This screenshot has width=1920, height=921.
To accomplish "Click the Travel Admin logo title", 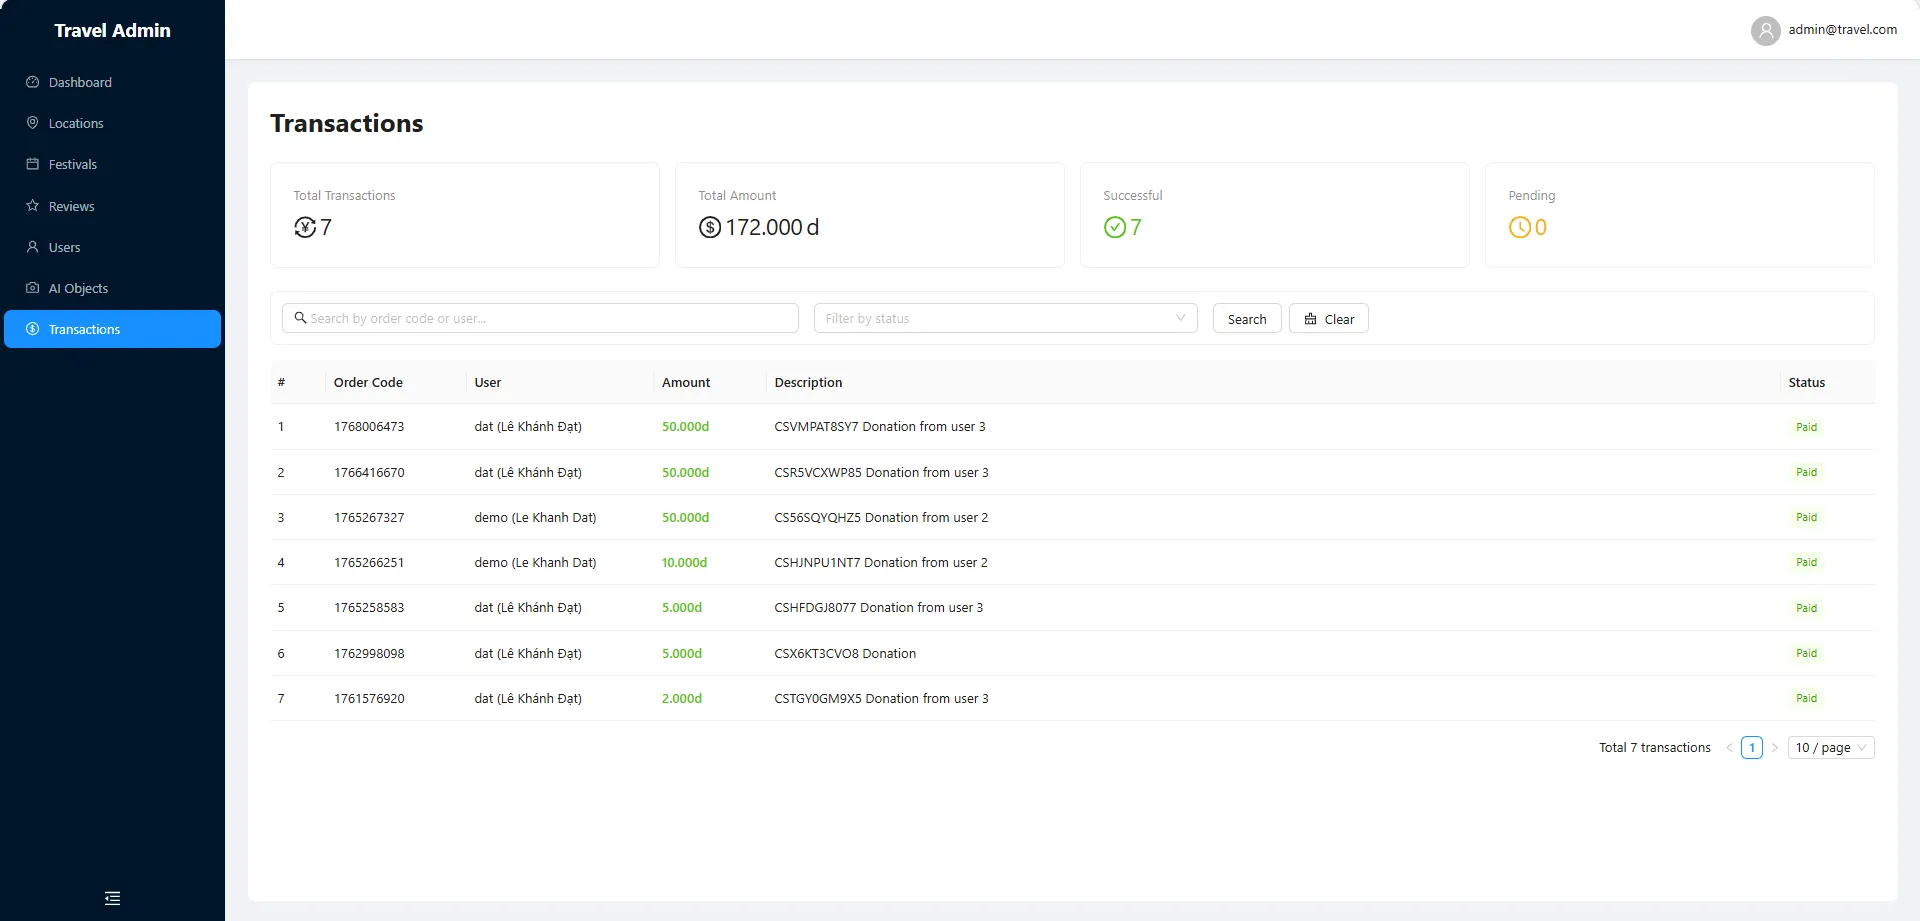I will pyautogui.click(x=112, y=30).
